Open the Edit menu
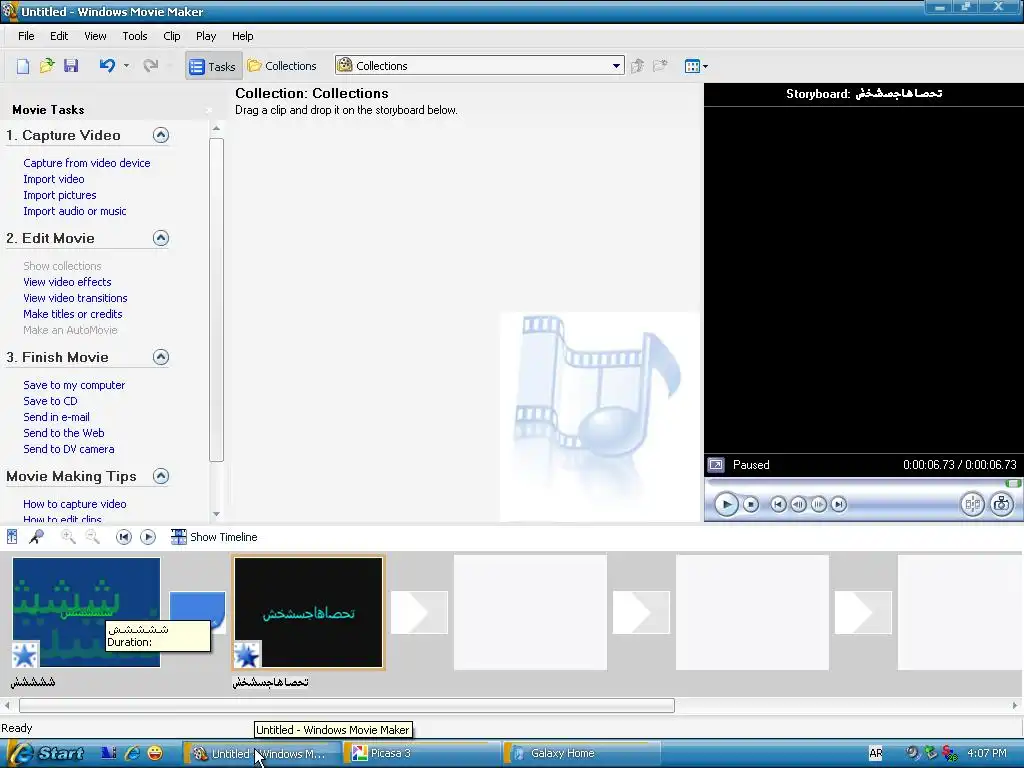Viewport: 1024px width, 768px height. [x=59, y=36]
